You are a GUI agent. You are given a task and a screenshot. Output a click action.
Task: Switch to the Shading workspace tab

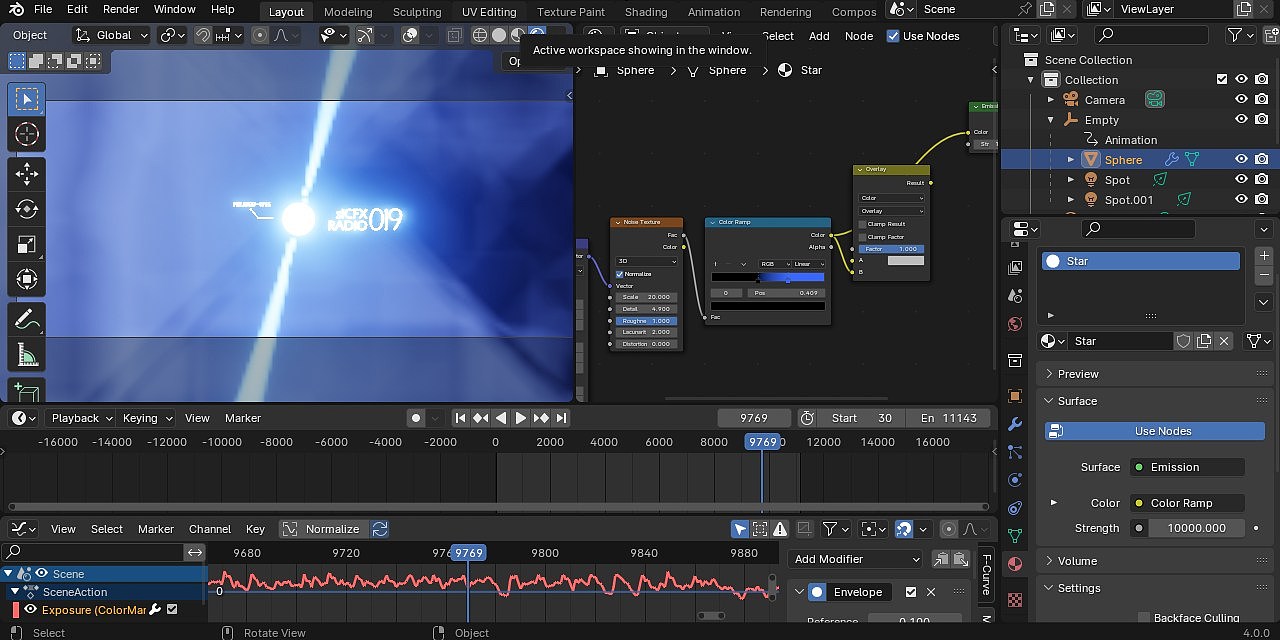coord(646,12)
